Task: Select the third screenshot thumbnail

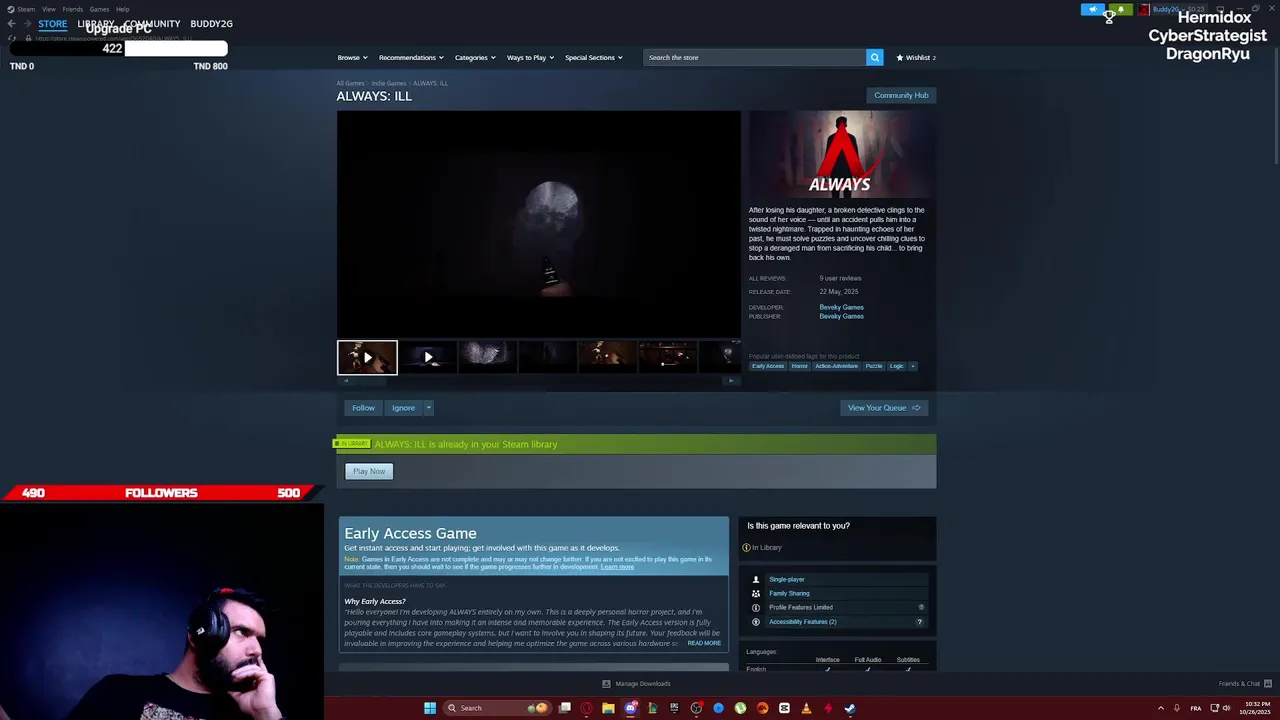Action: tap(487, 357)
